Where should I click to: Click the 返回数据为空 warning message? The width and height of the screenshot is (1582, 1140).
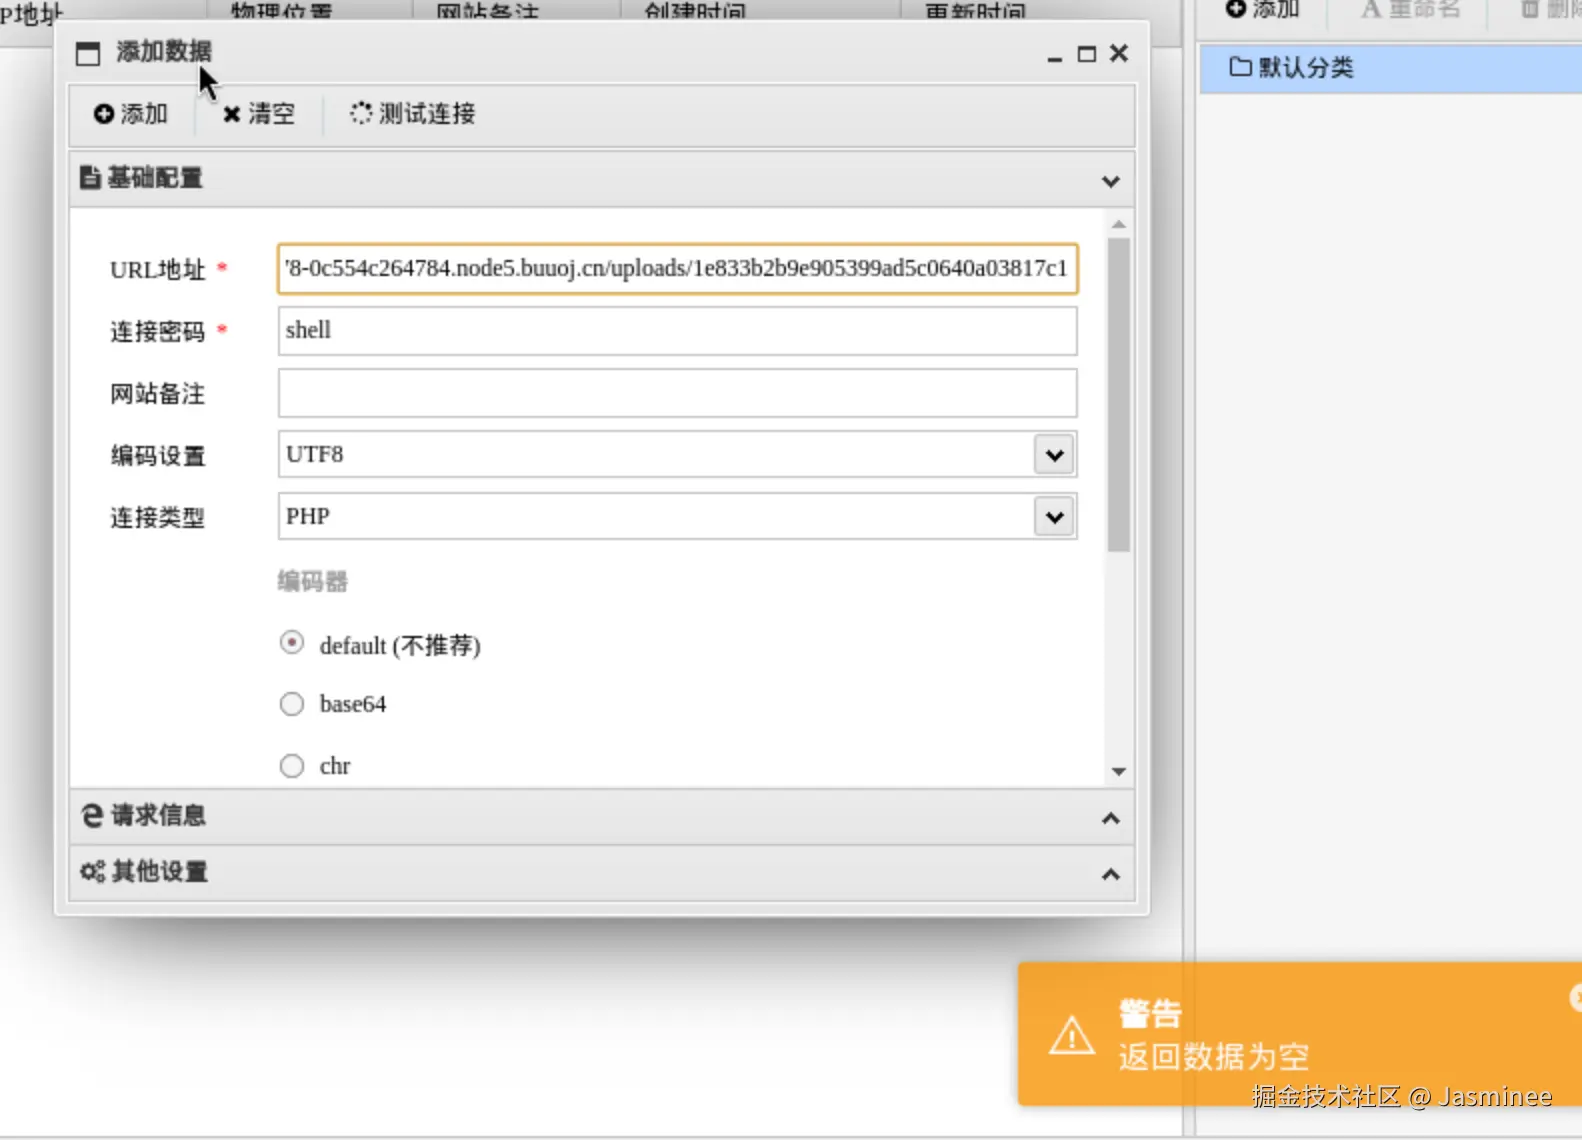click(x=1214, y=1057)
